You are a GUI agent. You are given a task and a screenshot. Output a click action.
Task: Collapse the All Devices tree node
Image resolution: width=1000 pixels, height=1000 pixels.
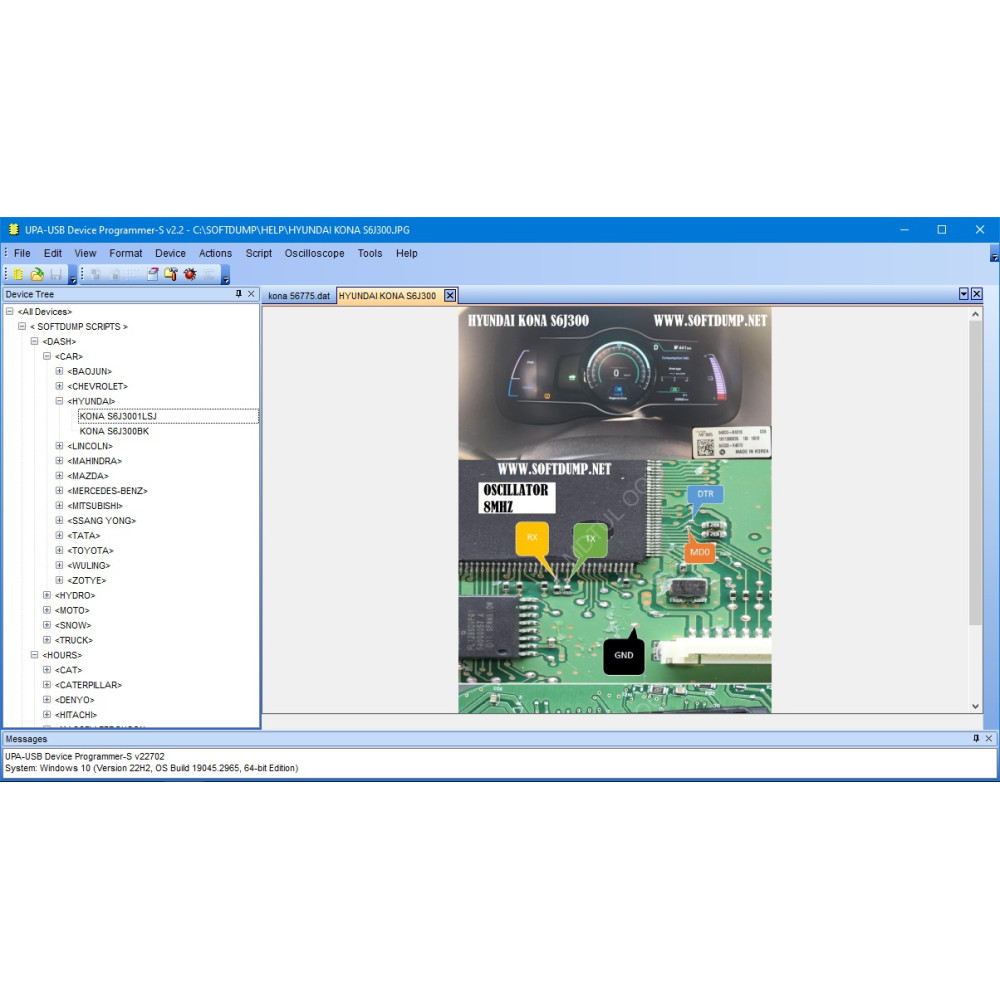click(x=10, y=311)
